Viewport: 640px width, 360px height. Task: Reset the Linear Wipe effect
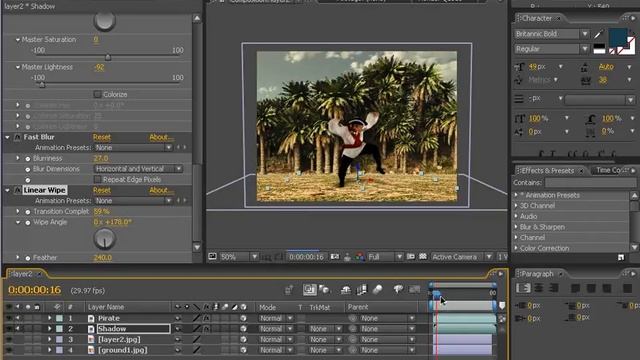(102, 190)
